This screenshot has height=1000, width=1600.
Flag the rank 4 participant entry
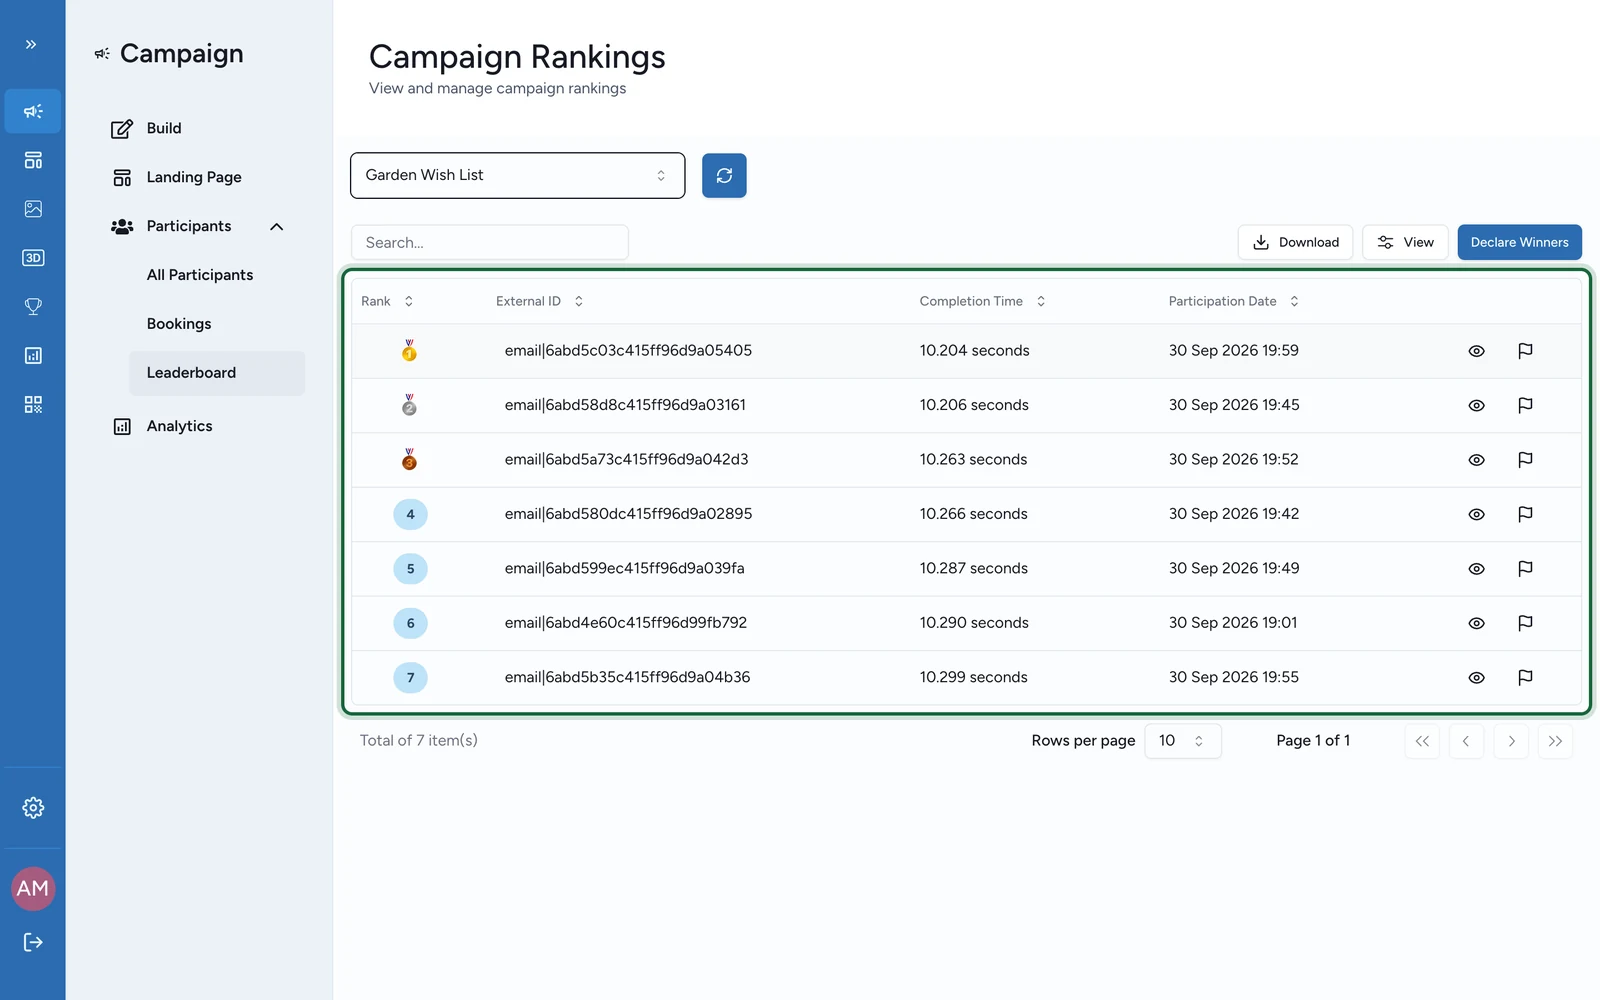(1525, 514)
